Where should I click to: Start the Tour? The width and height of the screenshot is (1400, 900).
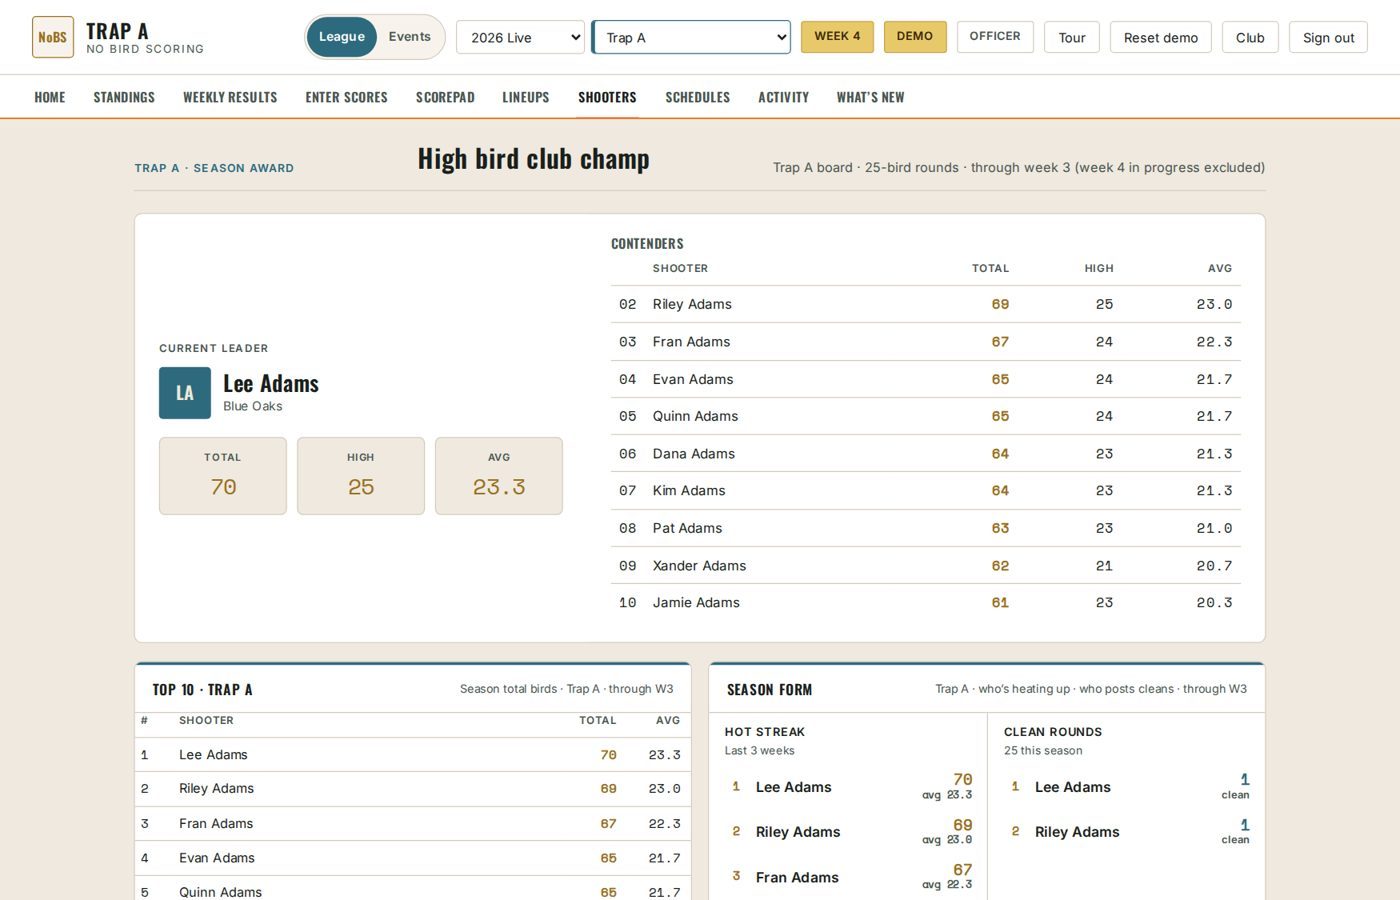[x=1072, y=38]
